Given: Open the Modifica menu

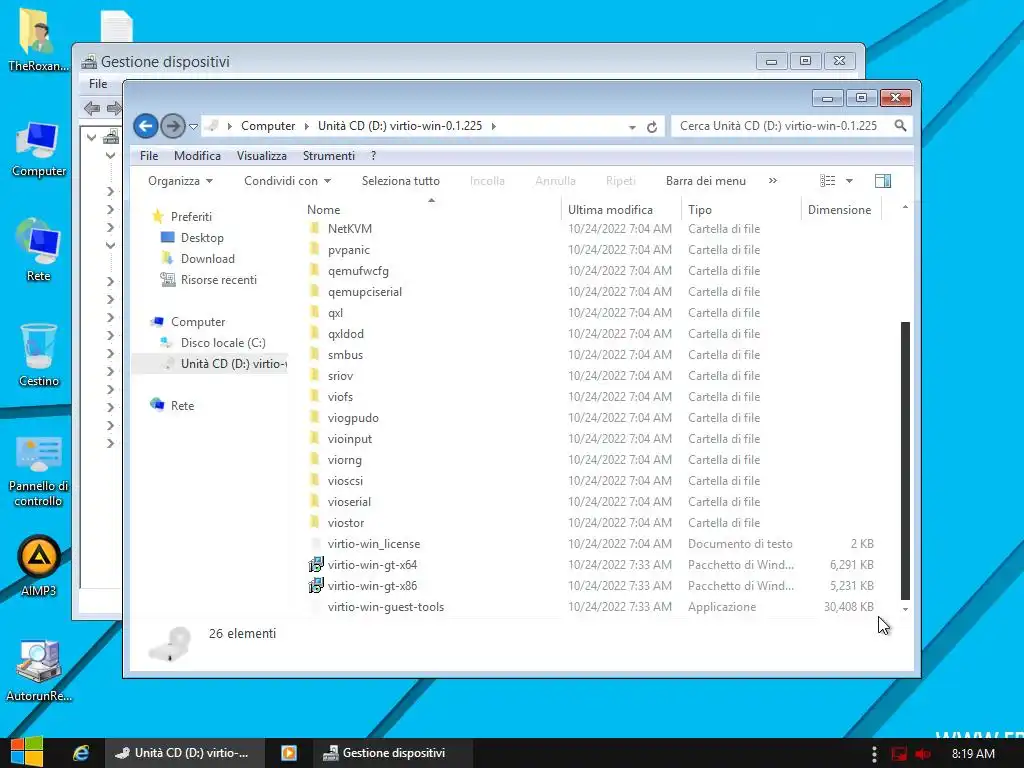Looking at the screenshot, I should point(197,155).
